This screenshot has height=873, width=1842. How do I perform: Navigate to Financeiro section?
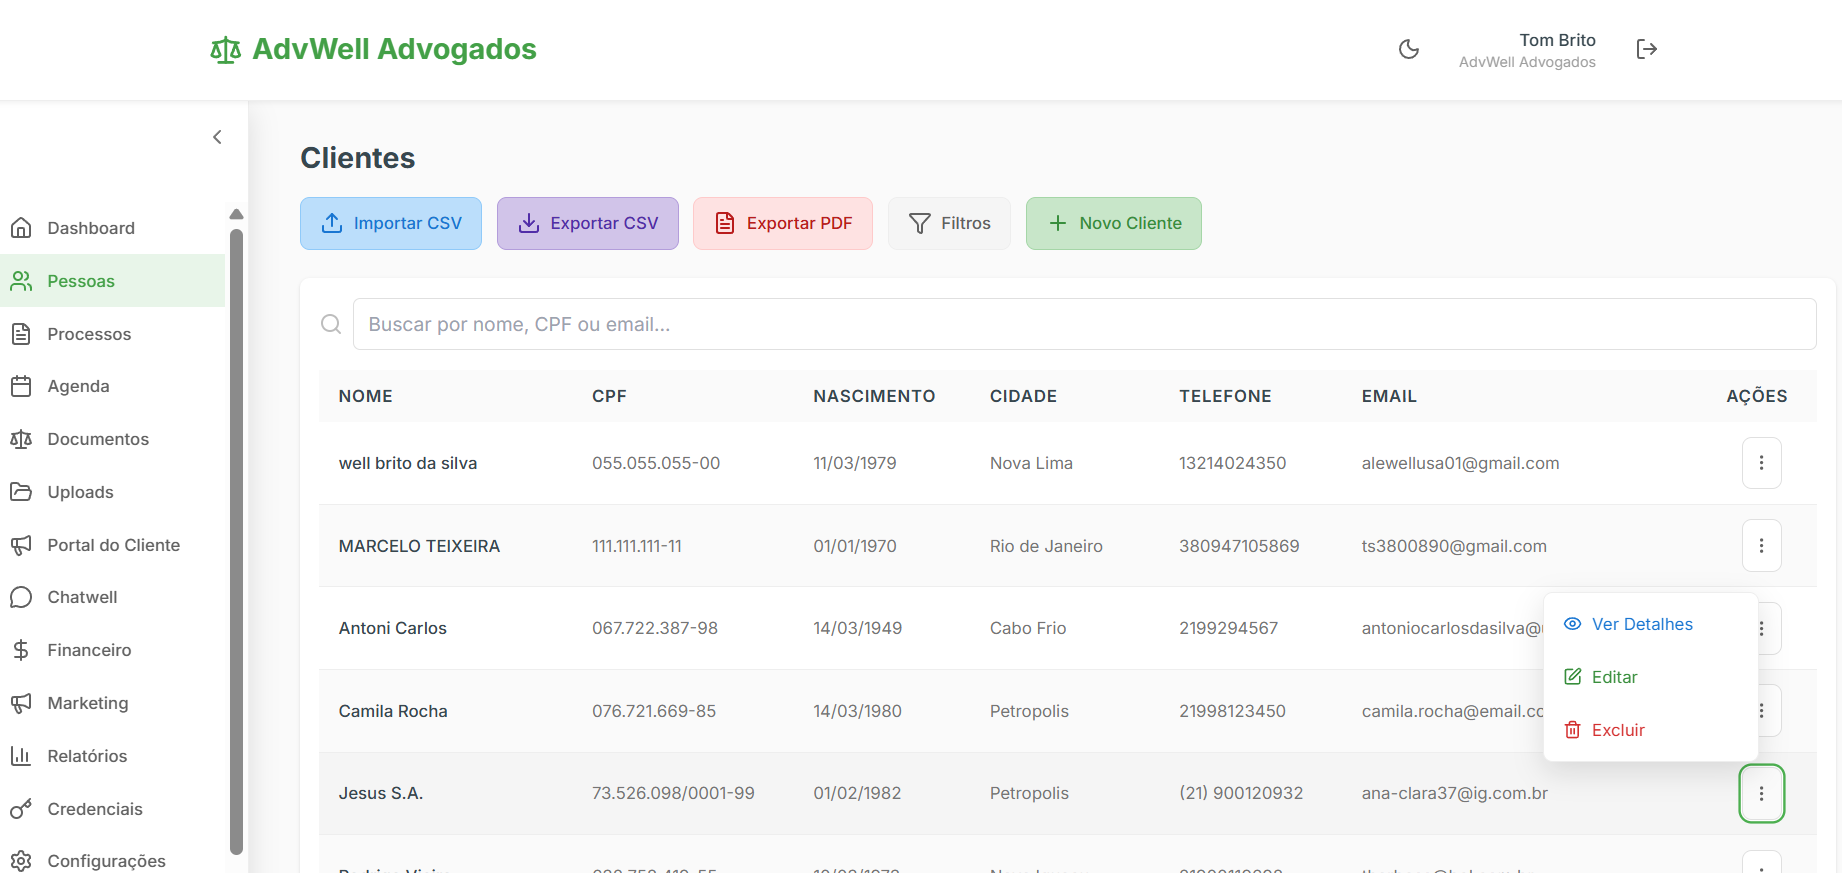(113, 650)
